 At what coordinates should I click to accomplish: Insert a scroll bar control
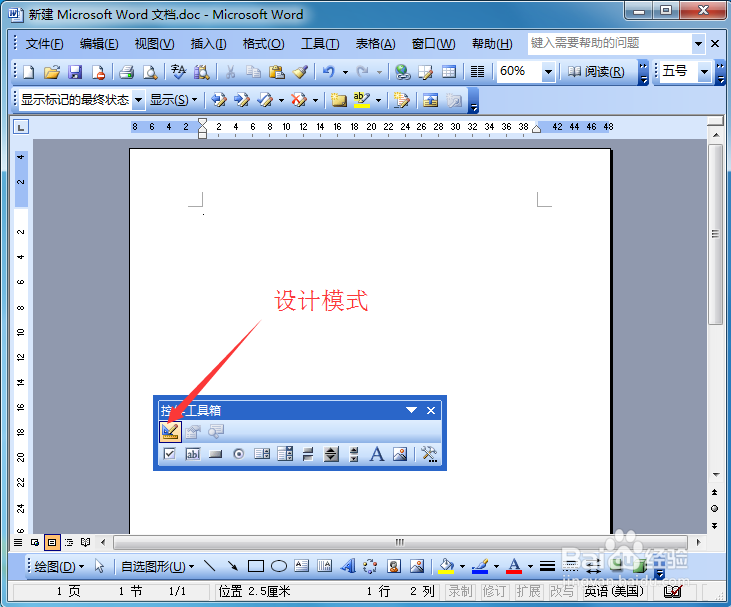click(354, 454)
